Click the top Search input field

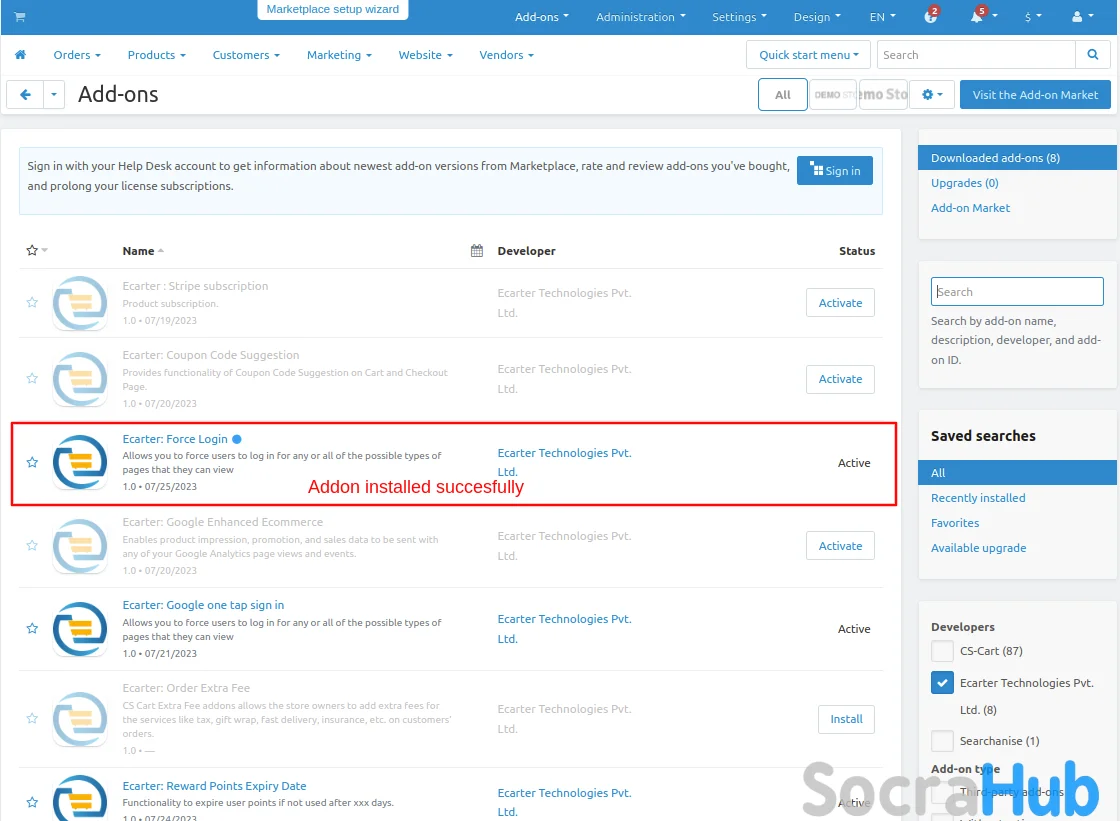point(975,55)
